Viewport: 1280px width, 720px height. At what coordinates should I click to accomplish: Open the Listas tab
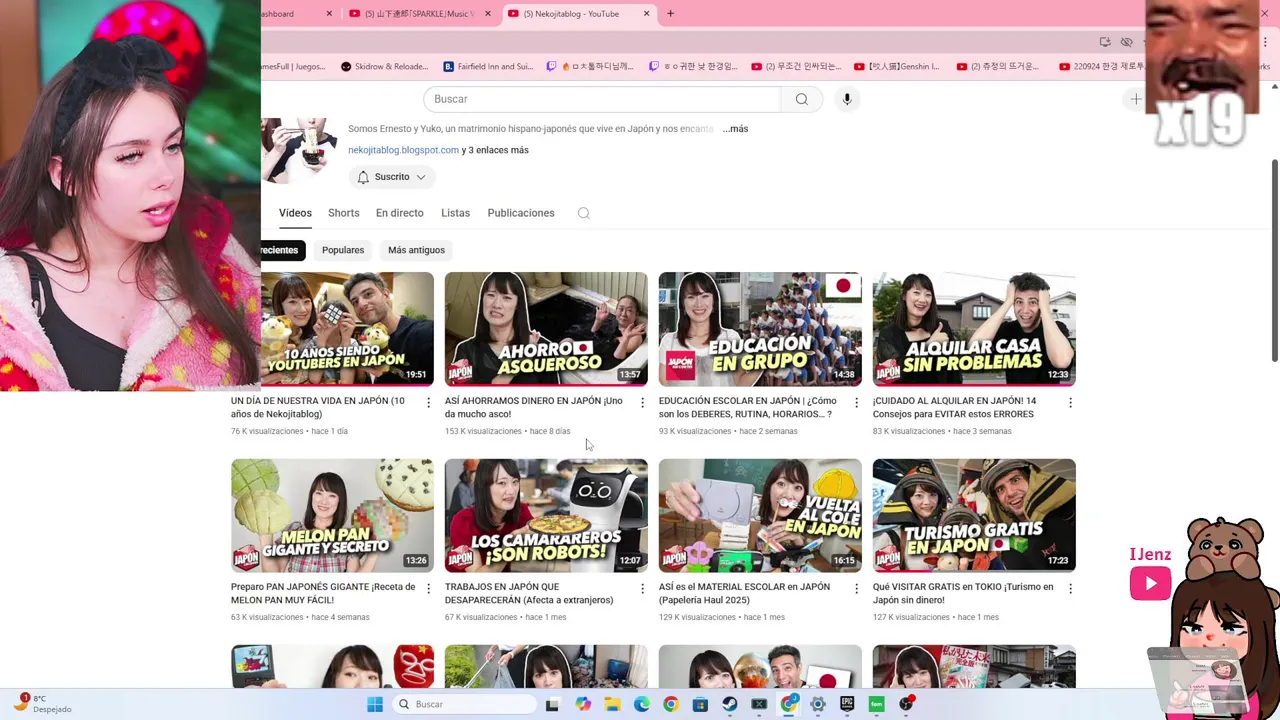[455, 213]
